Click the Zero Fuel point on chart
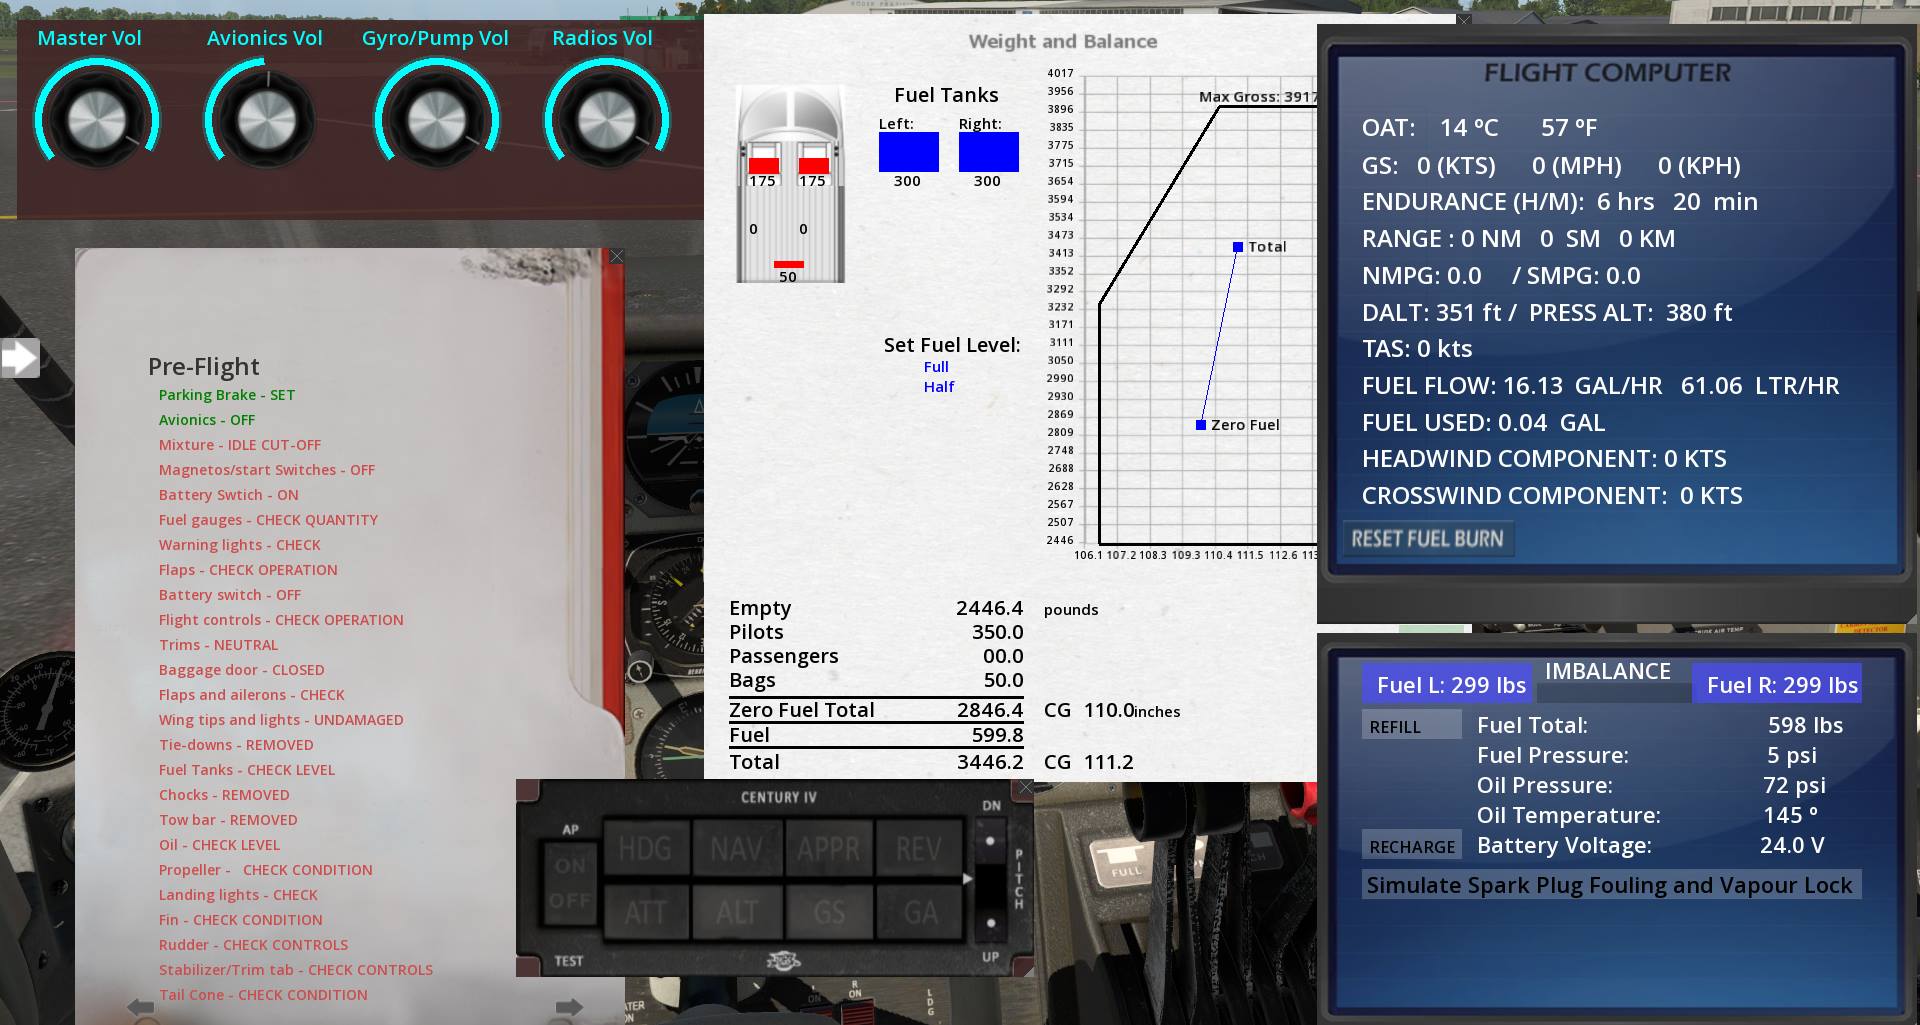 [x=1201, y=425]
